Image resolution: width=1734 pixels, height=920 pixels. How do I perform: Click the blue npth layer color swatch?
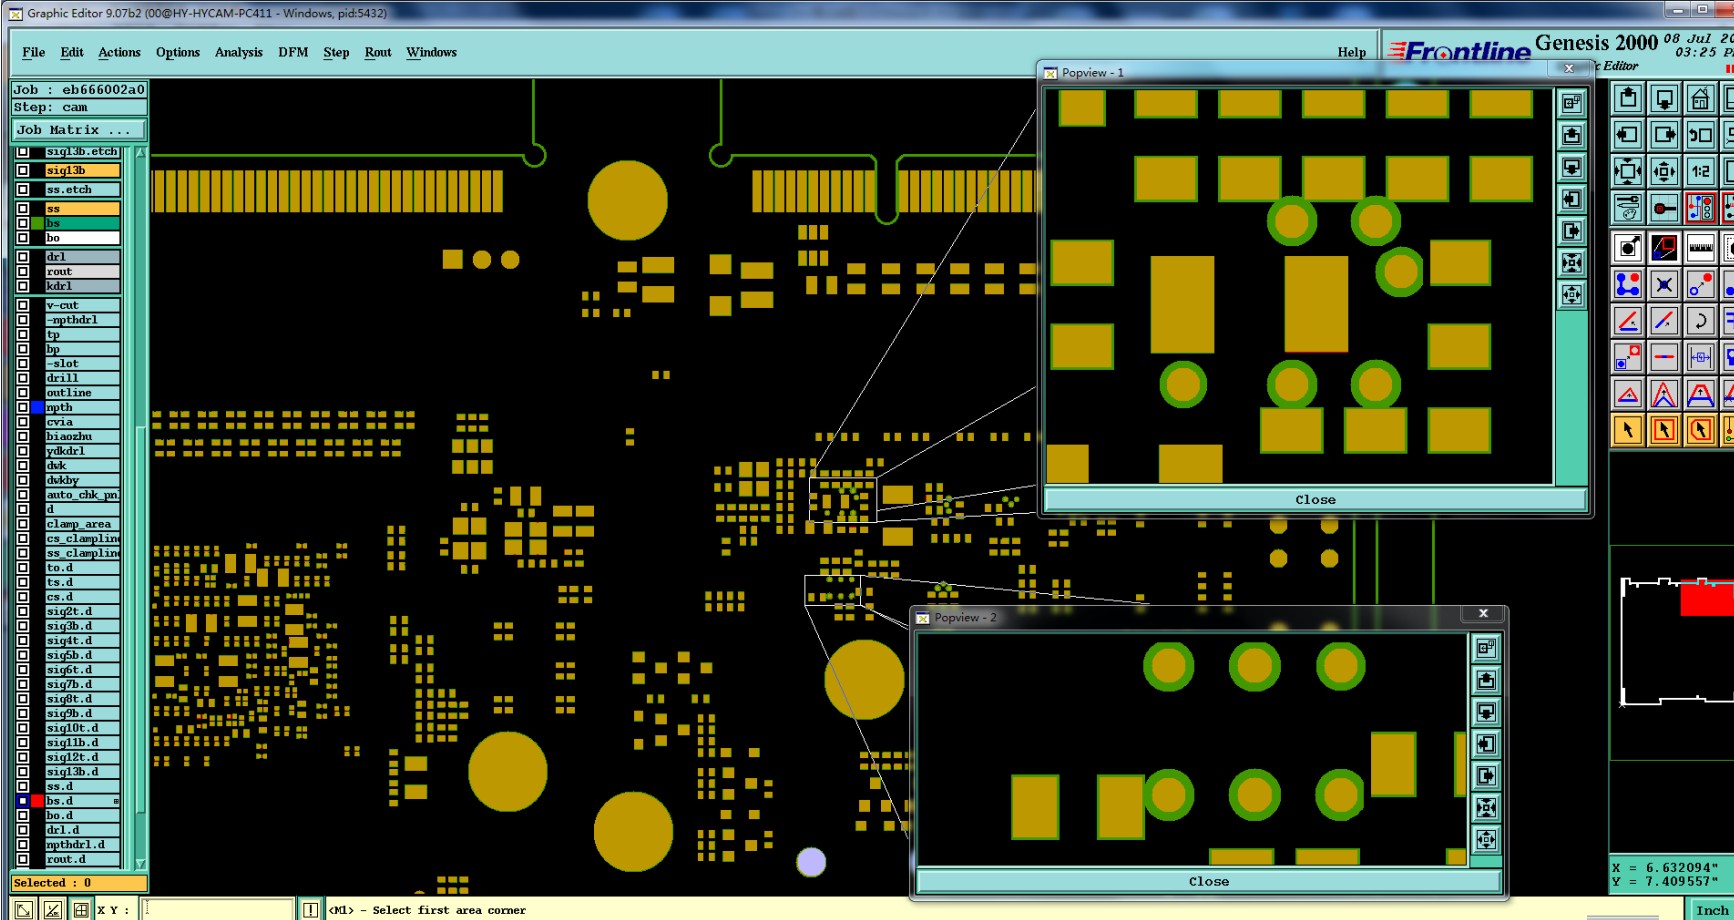pyautogui.click(x=38, y=408)
